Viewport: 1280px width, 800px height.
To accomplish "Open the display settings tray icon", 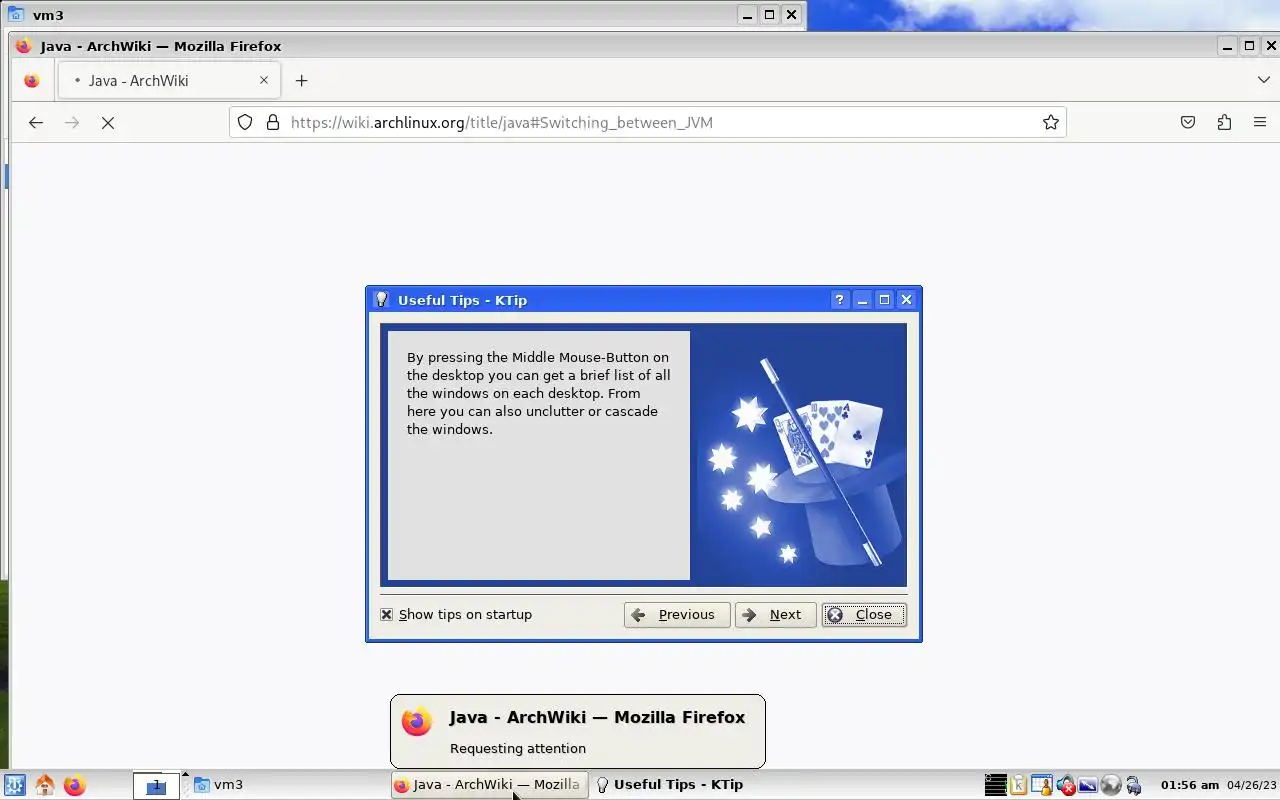I will [x=1088, y=785].
